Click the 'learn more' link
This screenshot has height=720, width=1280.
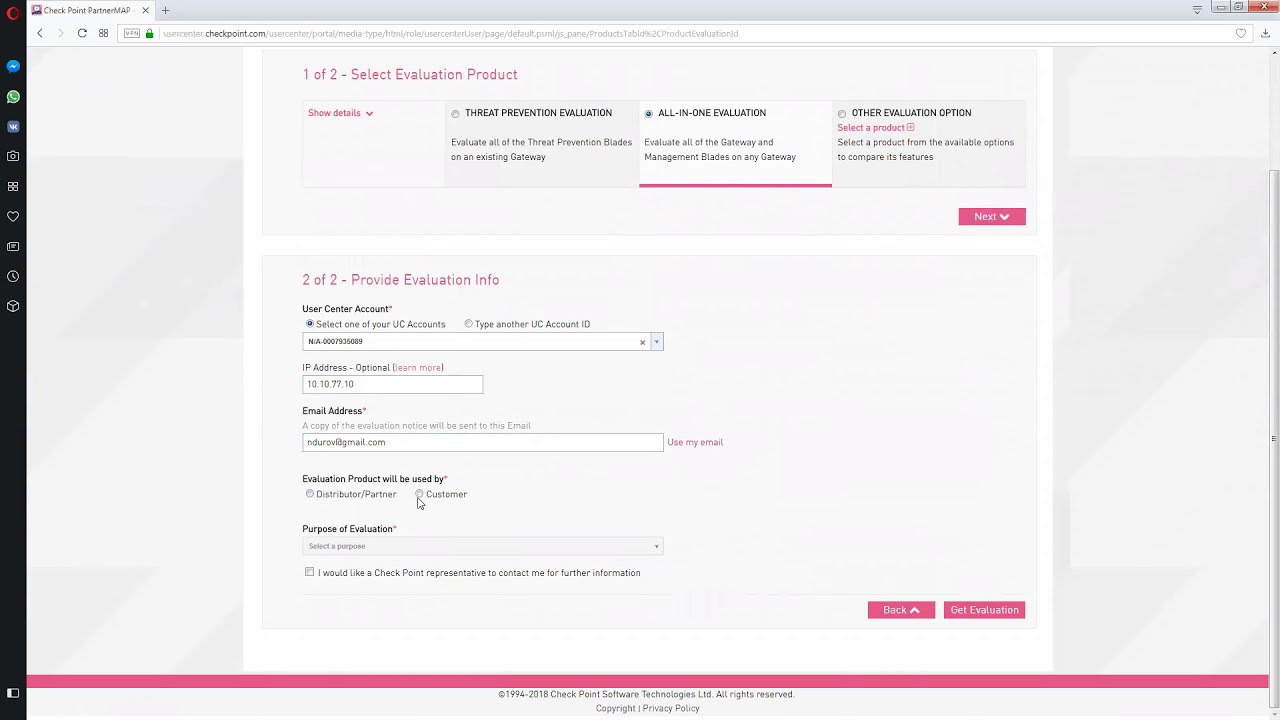[x=418, y=368]
